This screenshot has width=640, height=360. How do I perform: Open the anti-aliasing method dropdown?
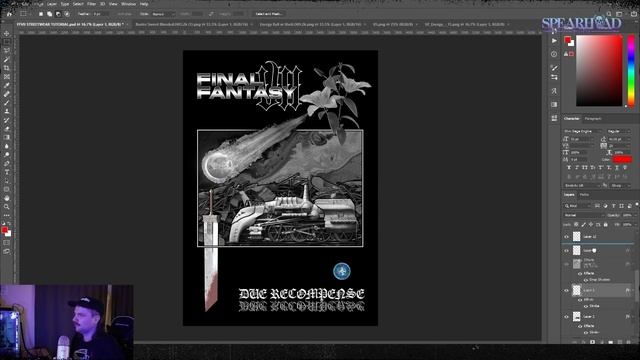(x=620, y=185)
